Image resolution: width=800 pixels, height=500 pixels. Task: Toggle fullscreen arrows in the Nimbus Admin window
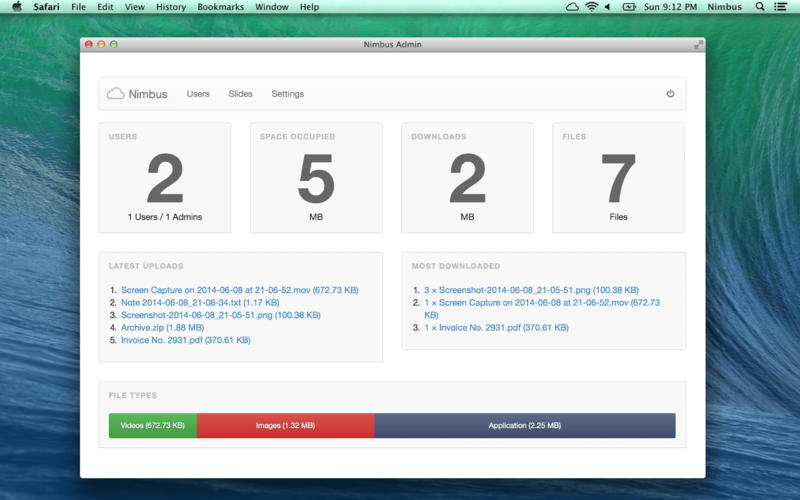[x=698, y=45]
